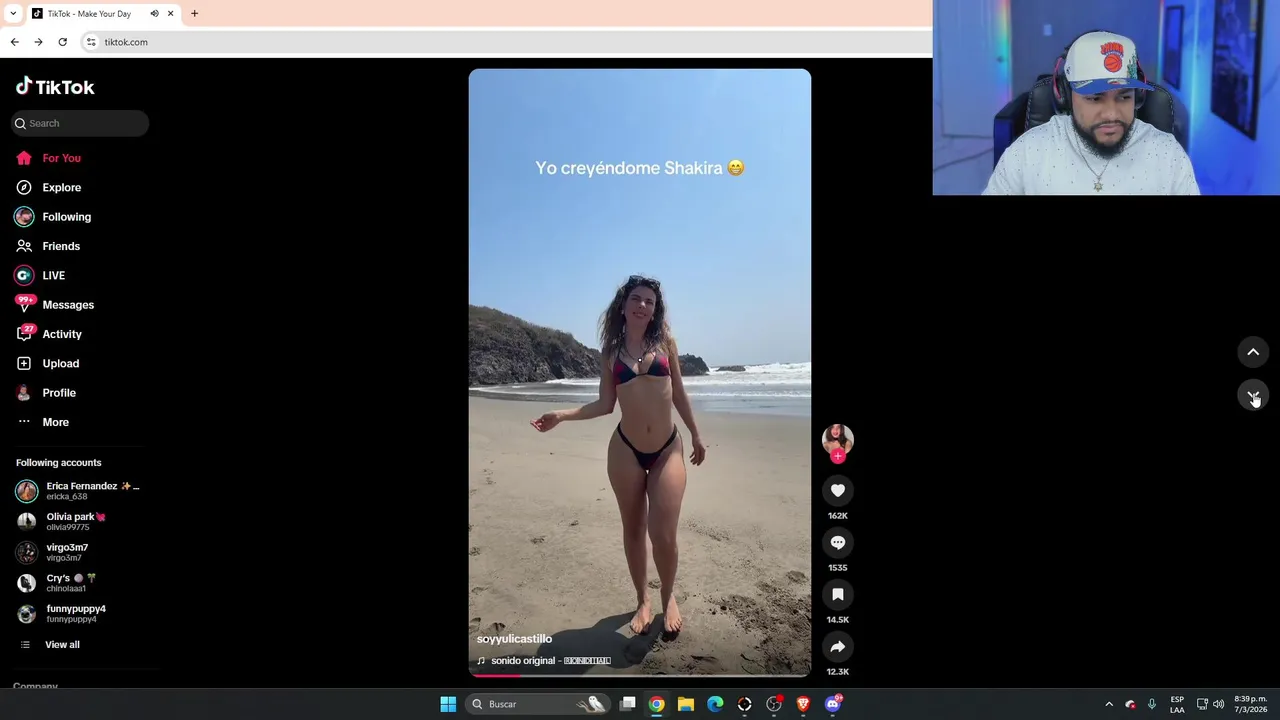
Task: Go to previous video with up chevron
Action: point(1253,352)
